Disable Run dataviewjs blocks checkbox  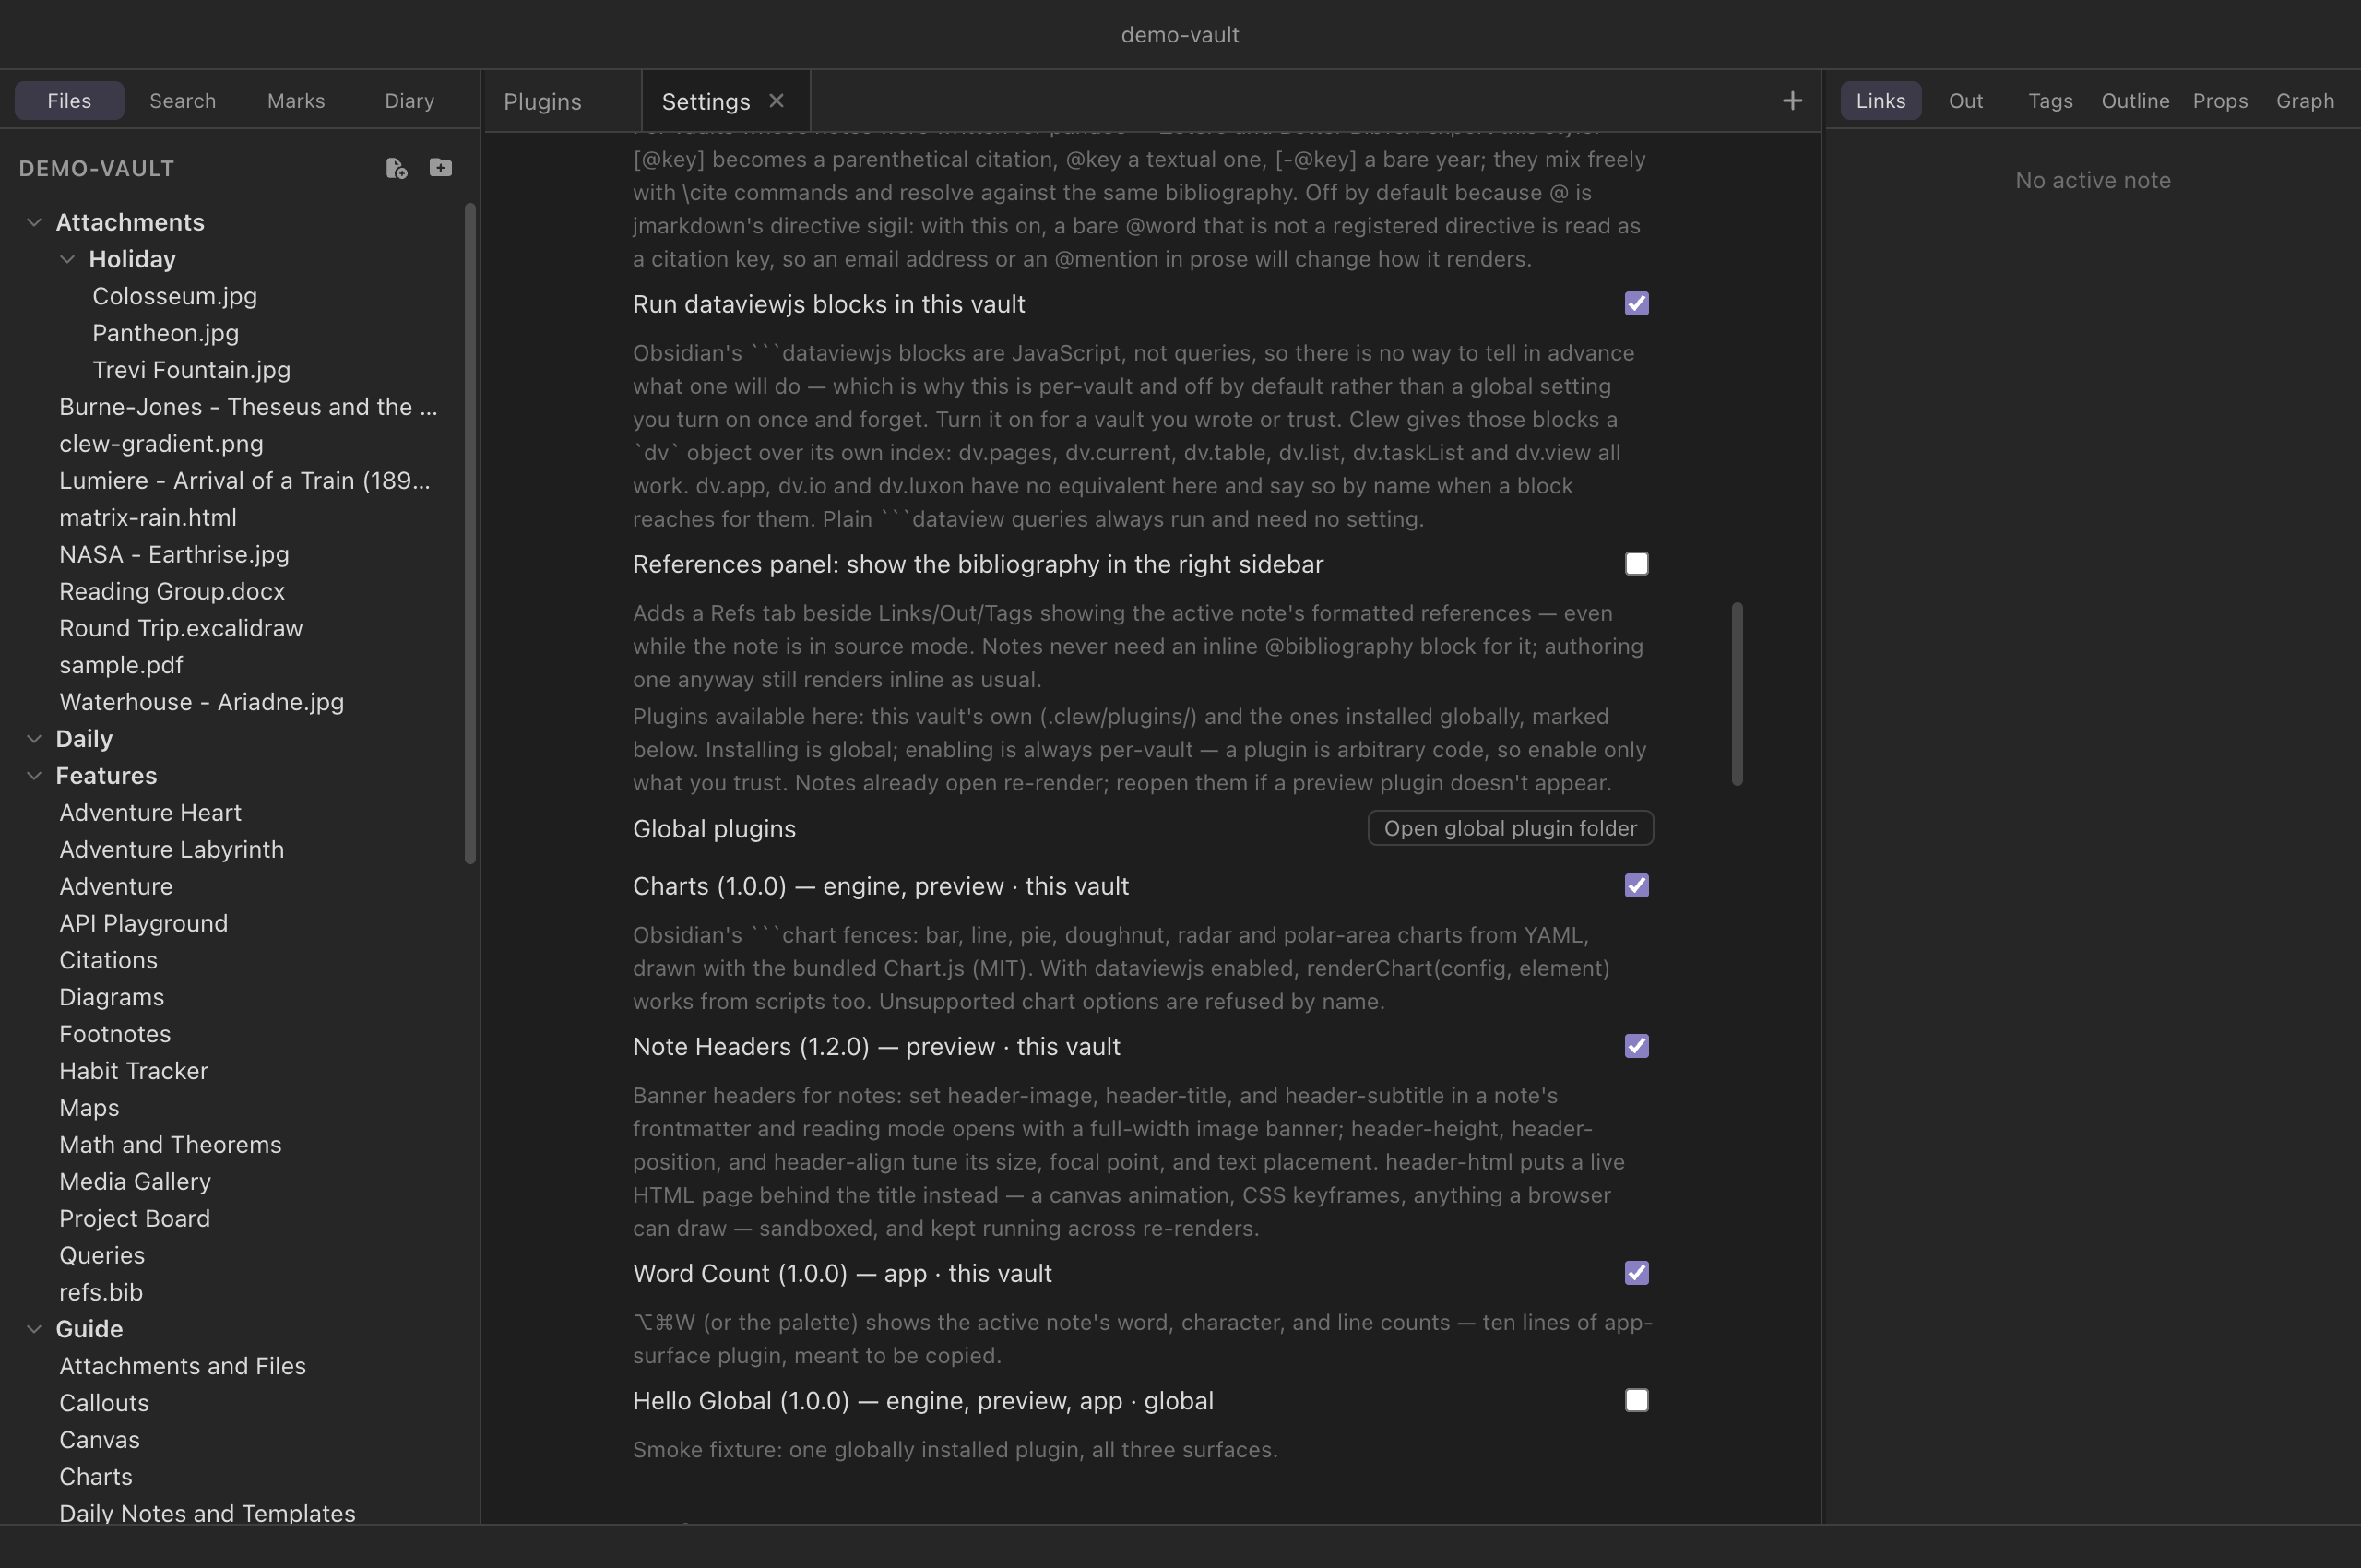(x=1636, y=304)
